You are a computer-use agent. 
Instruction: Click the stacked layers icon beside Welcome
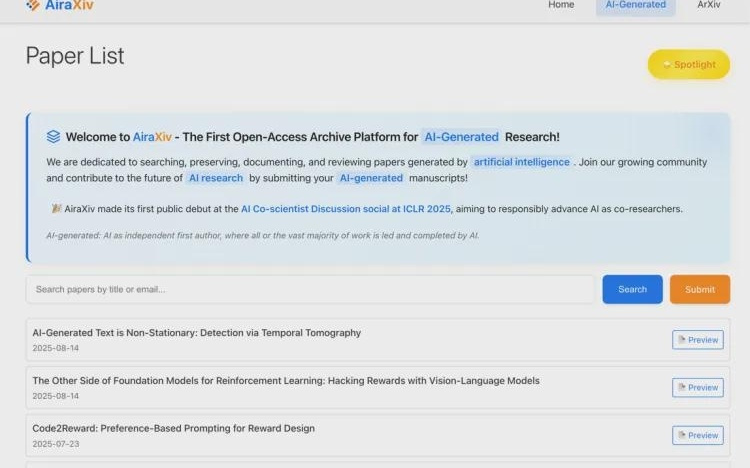tap(53, 136)
